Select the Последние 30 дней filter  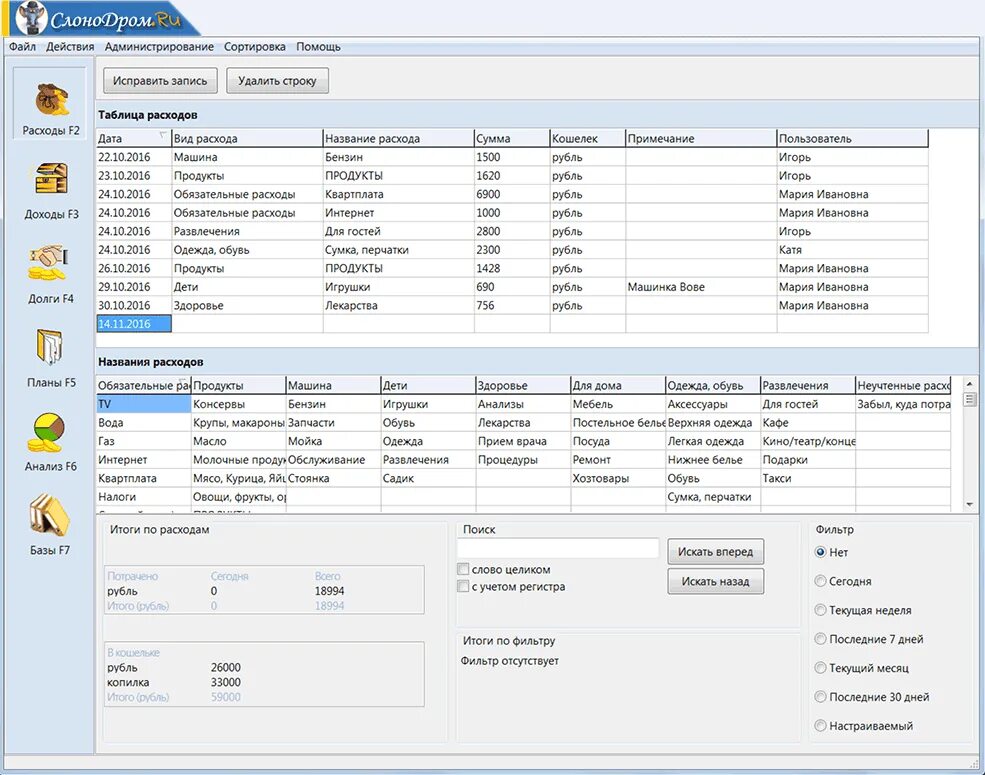(x=820, y=696)
